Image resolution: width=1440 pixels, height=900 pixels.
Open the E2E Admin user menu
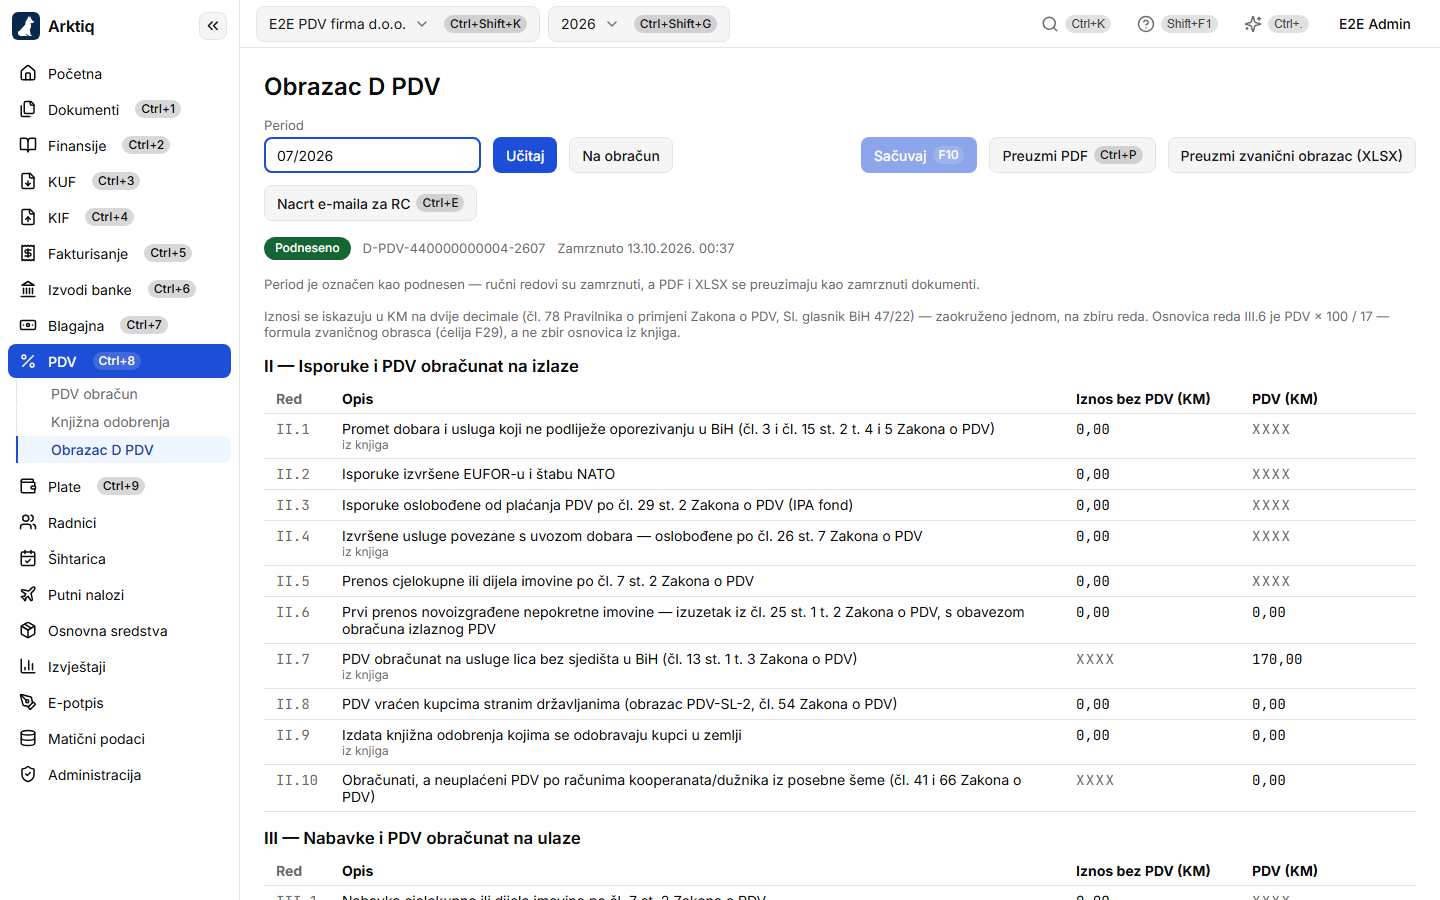point(1375,24)
